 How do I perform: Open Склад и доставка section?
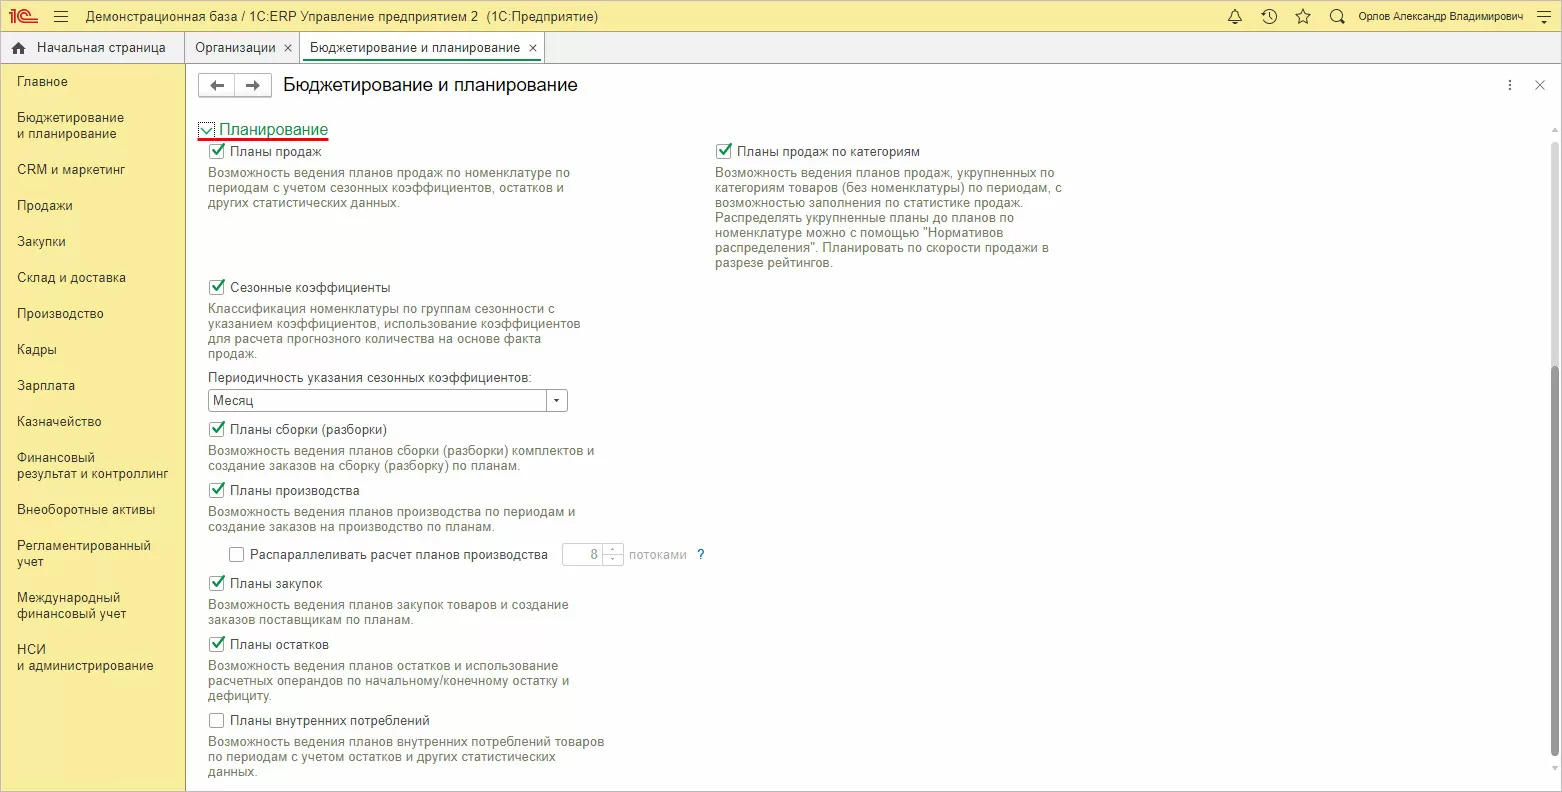tap(71, 278)
